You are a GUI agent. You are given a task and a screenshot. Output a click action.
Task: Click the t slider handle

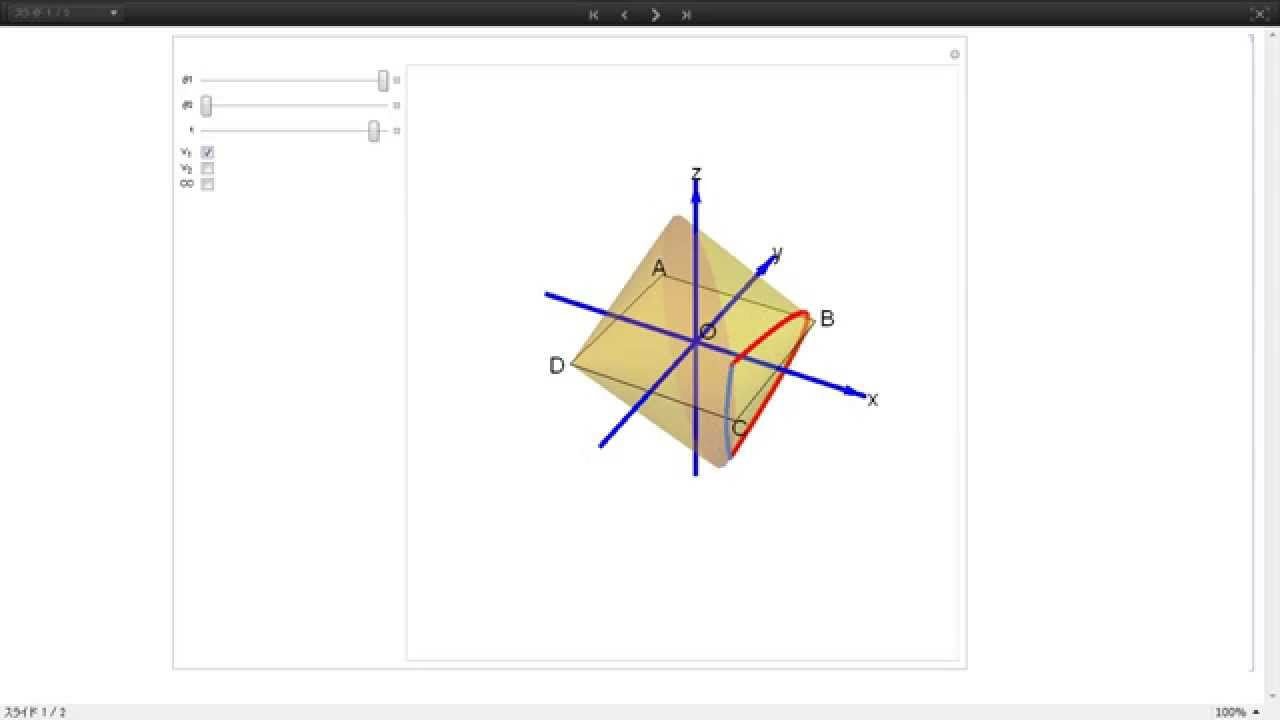(x=374, y=131)
